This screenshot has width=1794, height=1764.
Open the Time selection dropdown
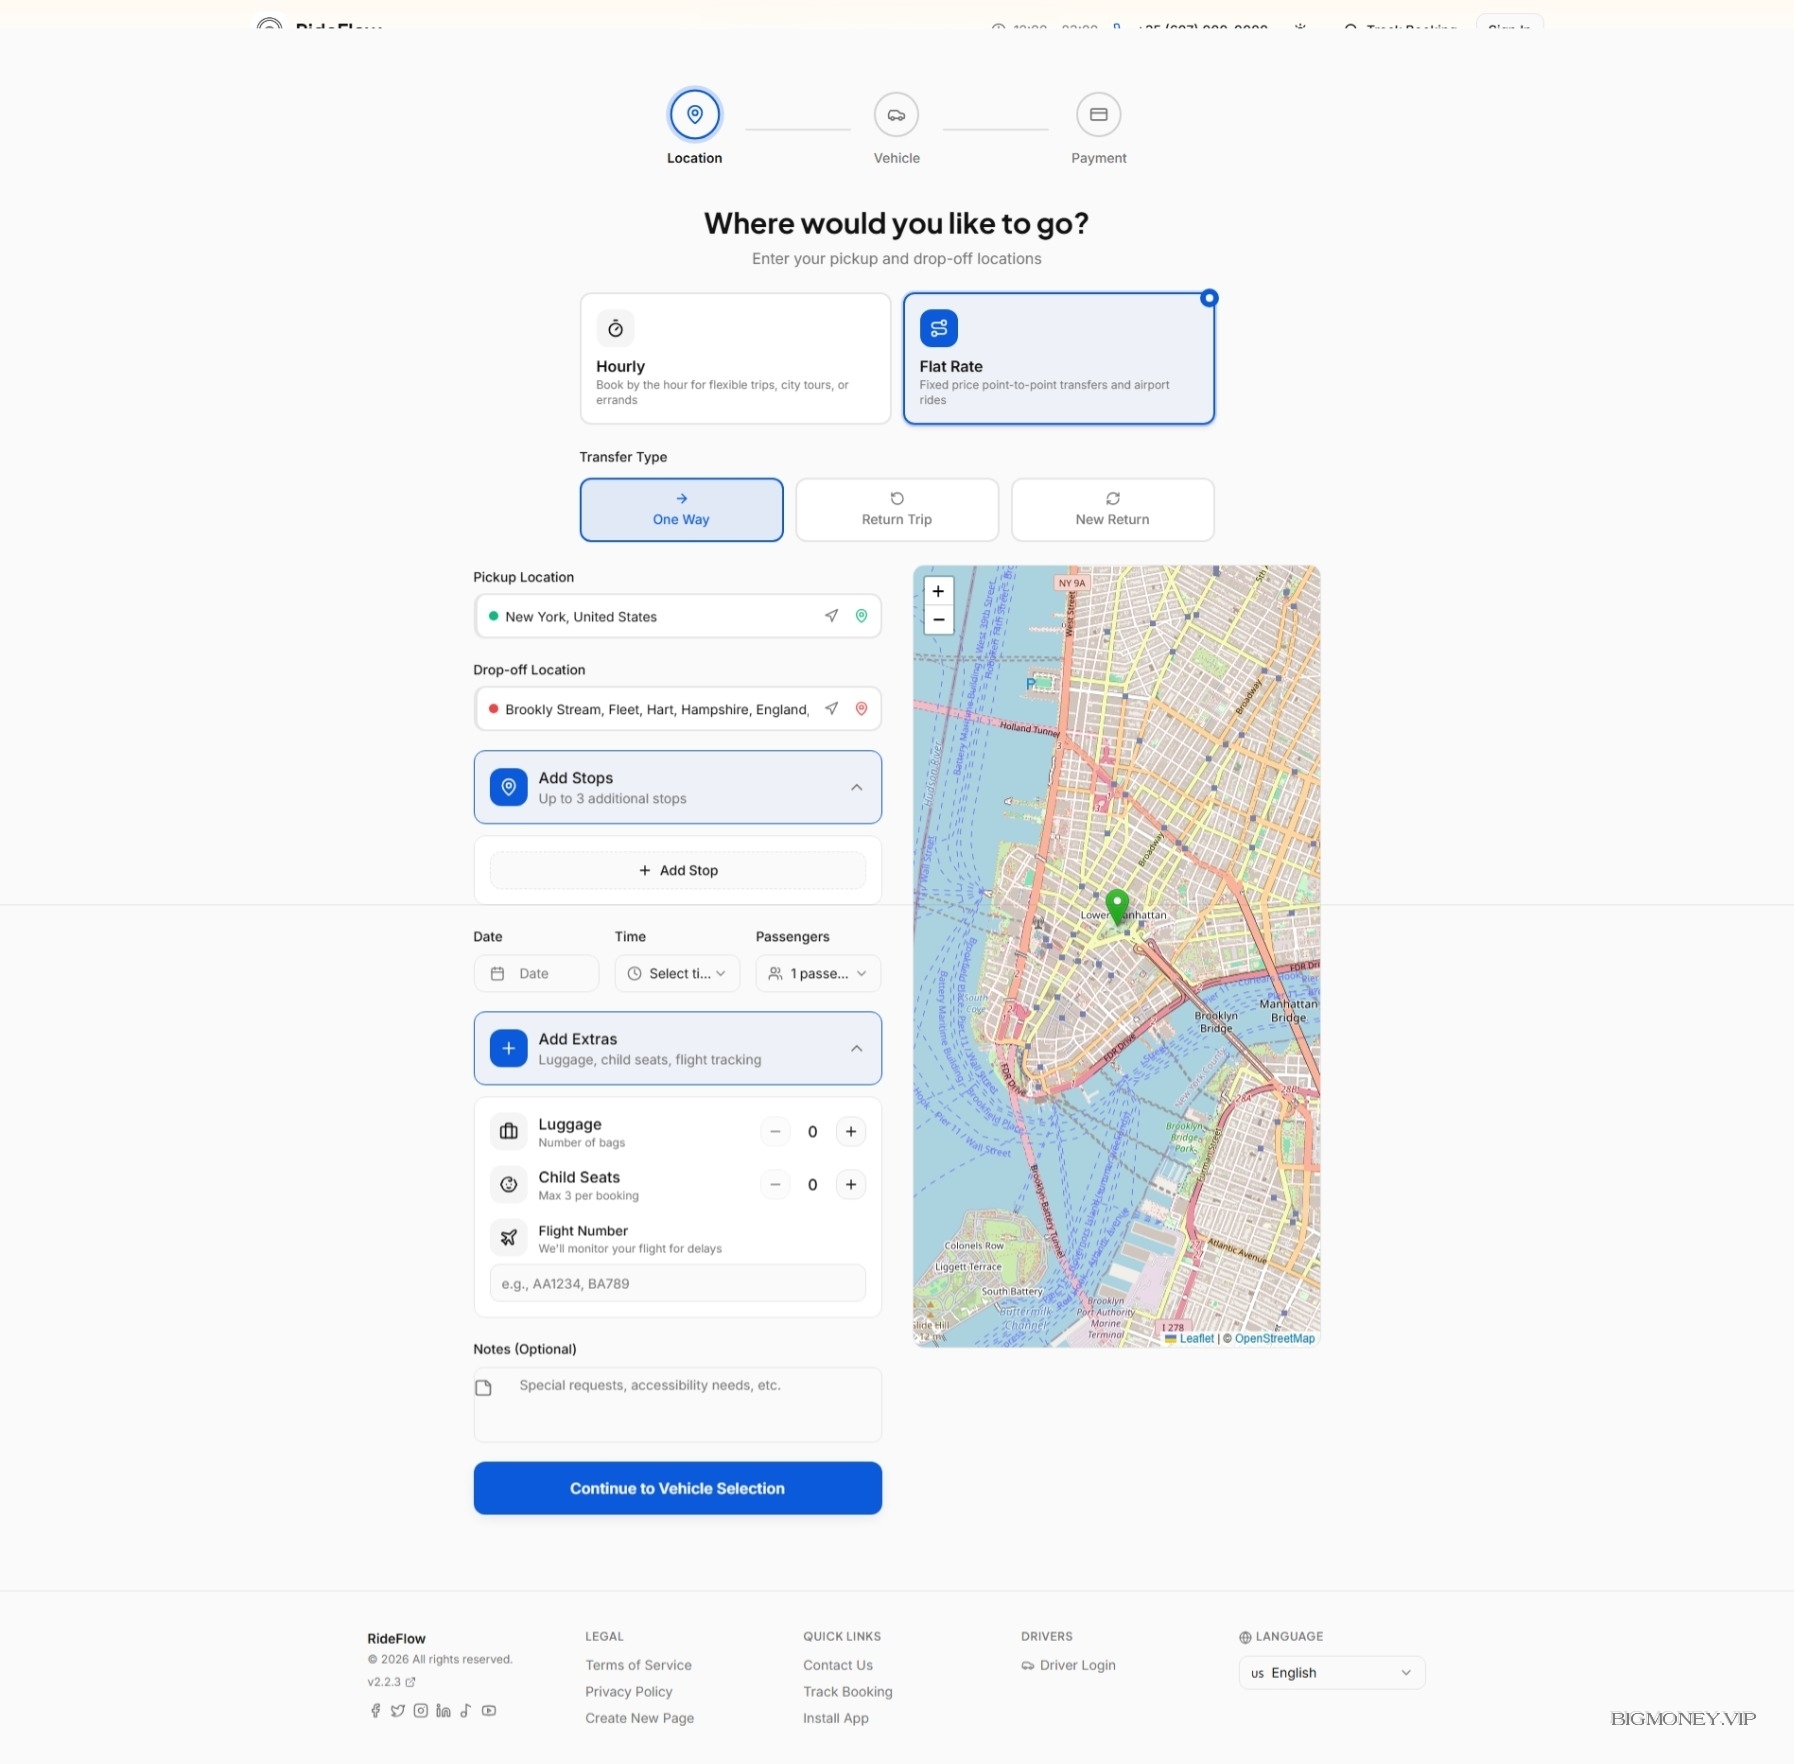tap(677, 973)
